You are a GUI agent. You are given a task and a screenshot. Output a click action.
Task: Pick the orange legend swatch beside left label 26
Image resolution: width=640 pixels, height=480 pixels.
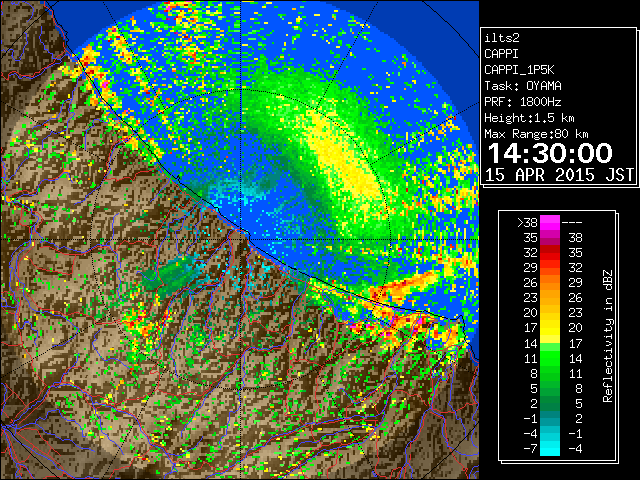(550, 283)
